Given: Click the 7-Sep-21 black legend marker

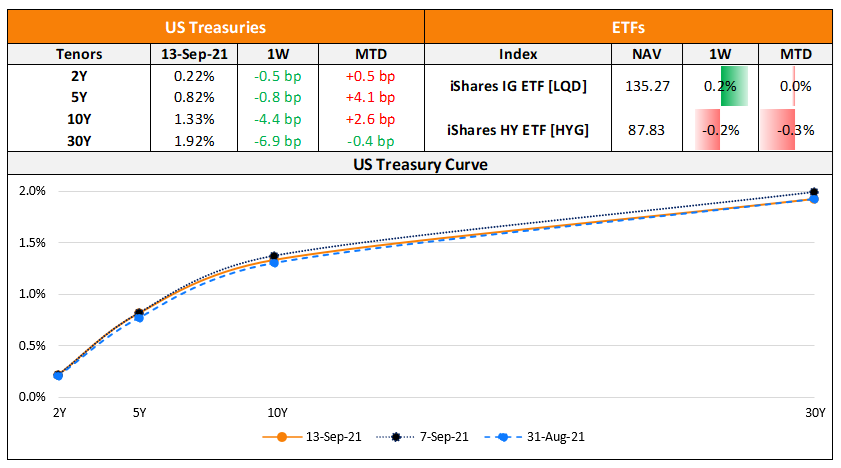Looking at the screenshot, I should pos(395,437).
